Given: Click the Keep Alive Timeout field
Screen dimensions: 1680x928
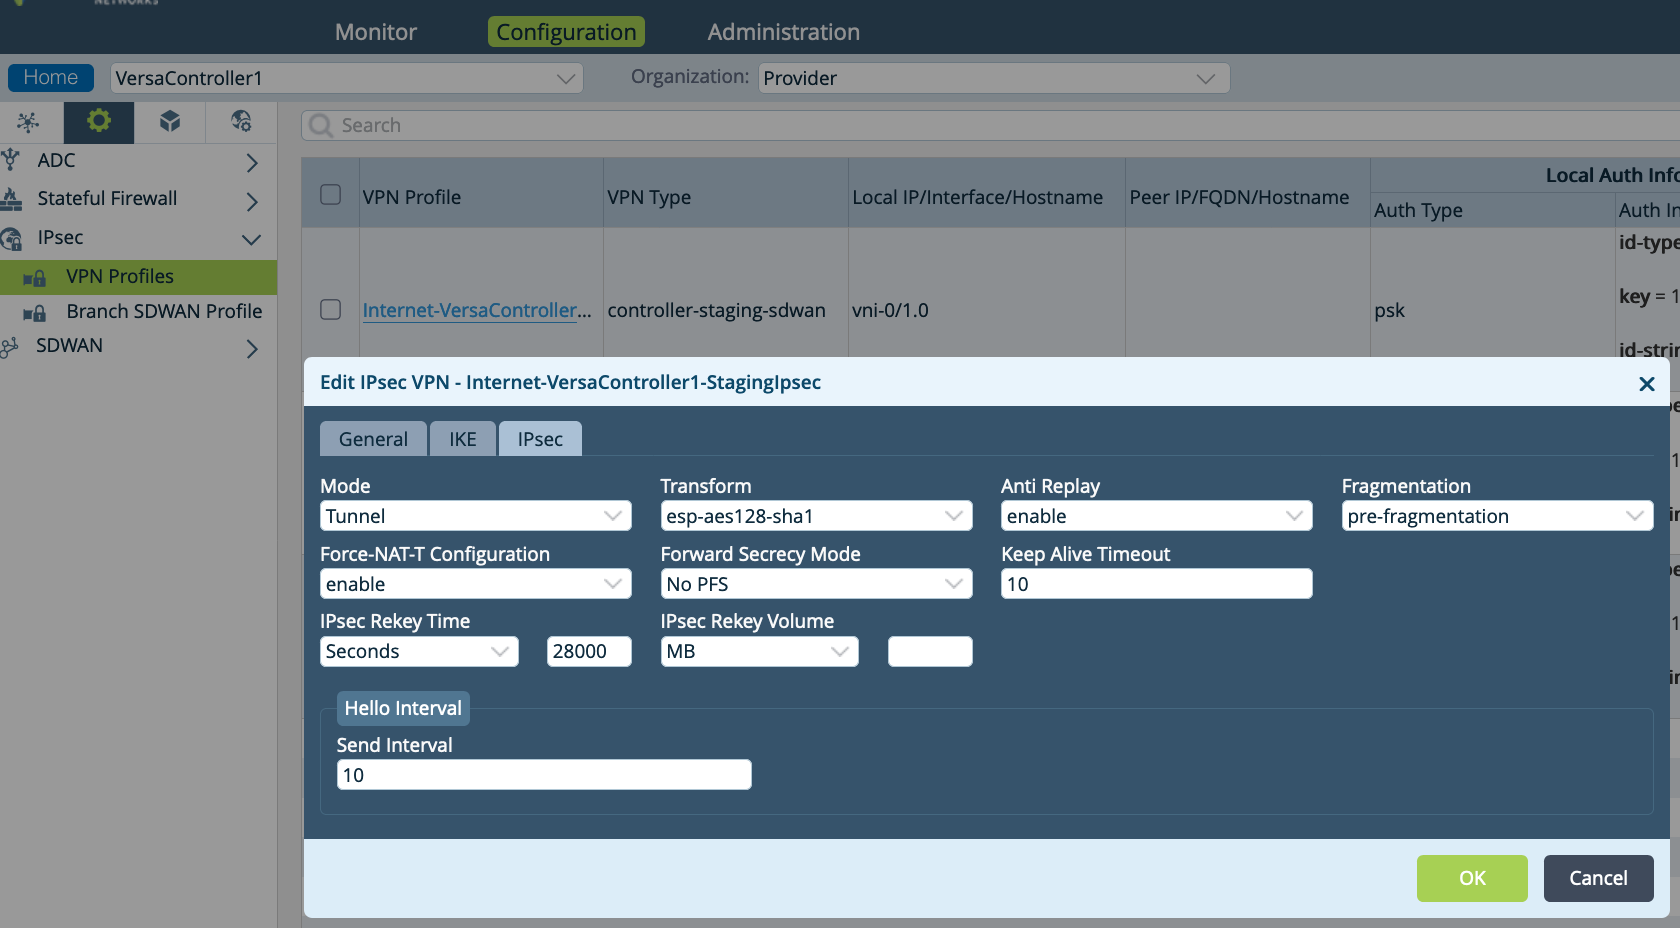Looking at the screenshot, I should click(x=1157, y=584).
